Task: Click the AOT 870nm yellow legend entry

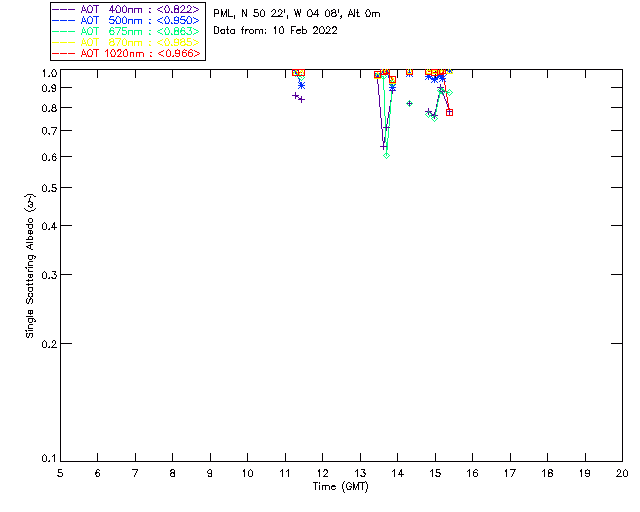Action: [126, 42]
